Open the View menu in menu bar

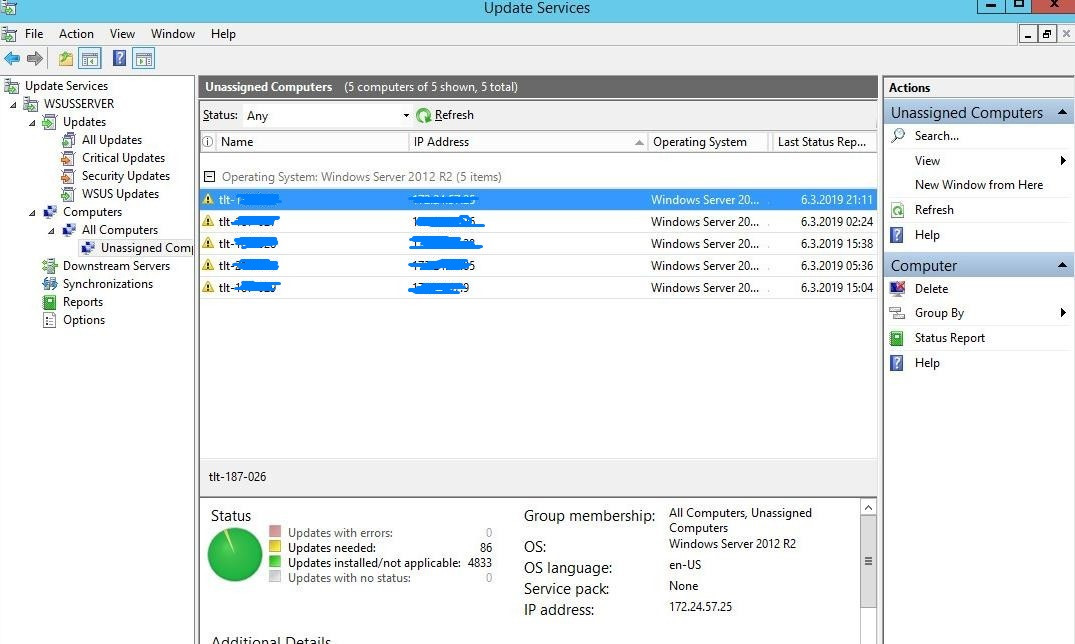coord(122,34)
